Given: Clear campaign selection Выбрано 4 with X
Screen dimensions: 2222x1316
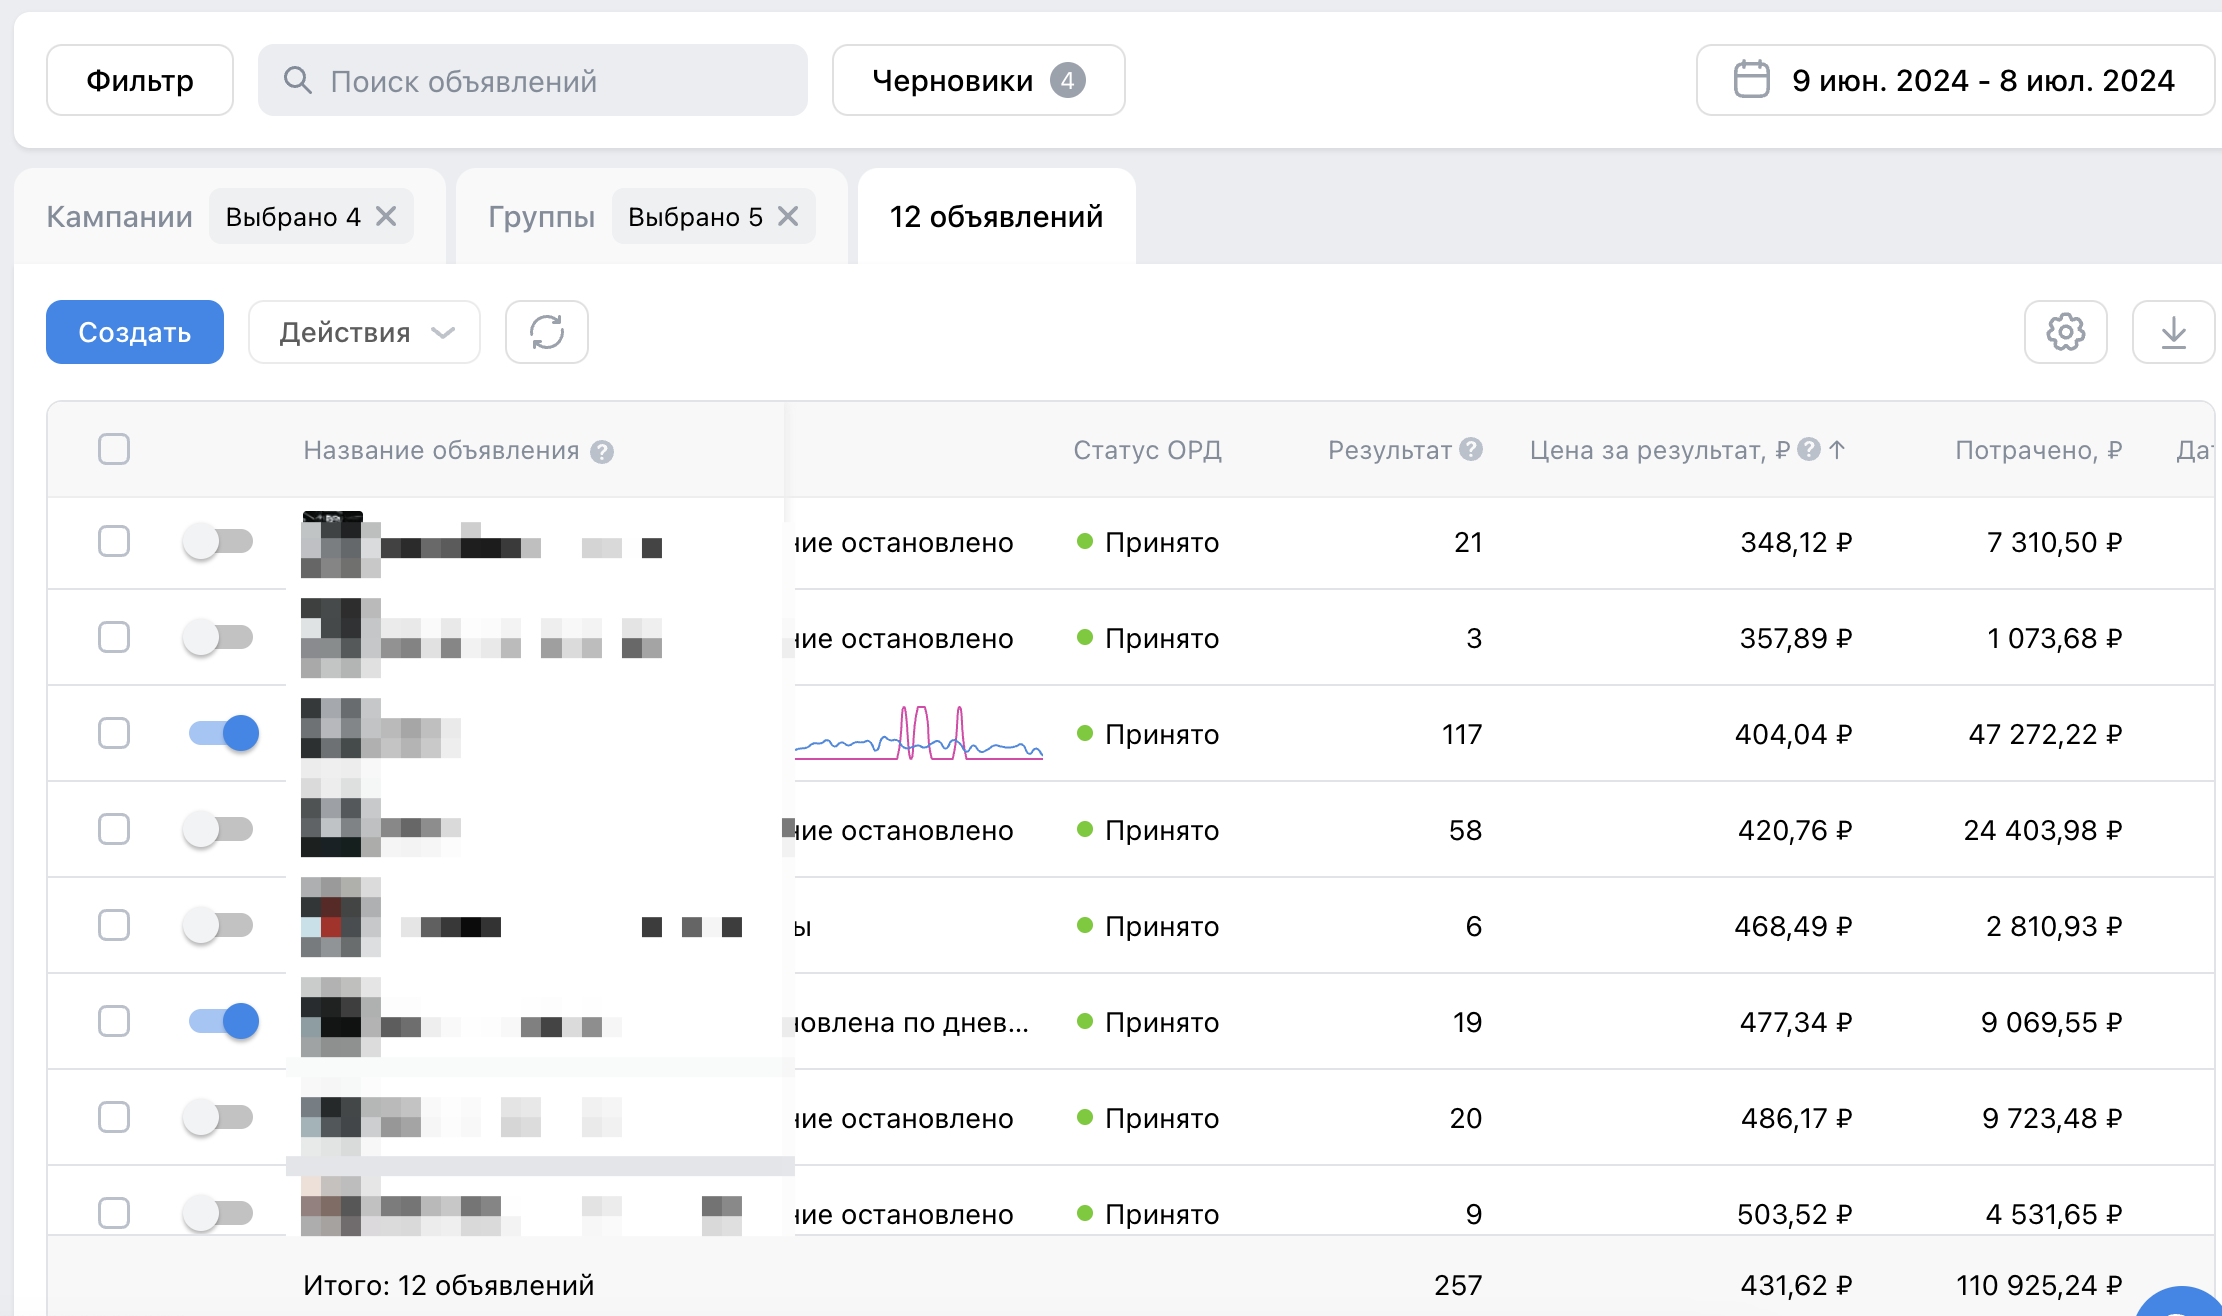Looking at the screenshot, I should [x=386, y=216].
